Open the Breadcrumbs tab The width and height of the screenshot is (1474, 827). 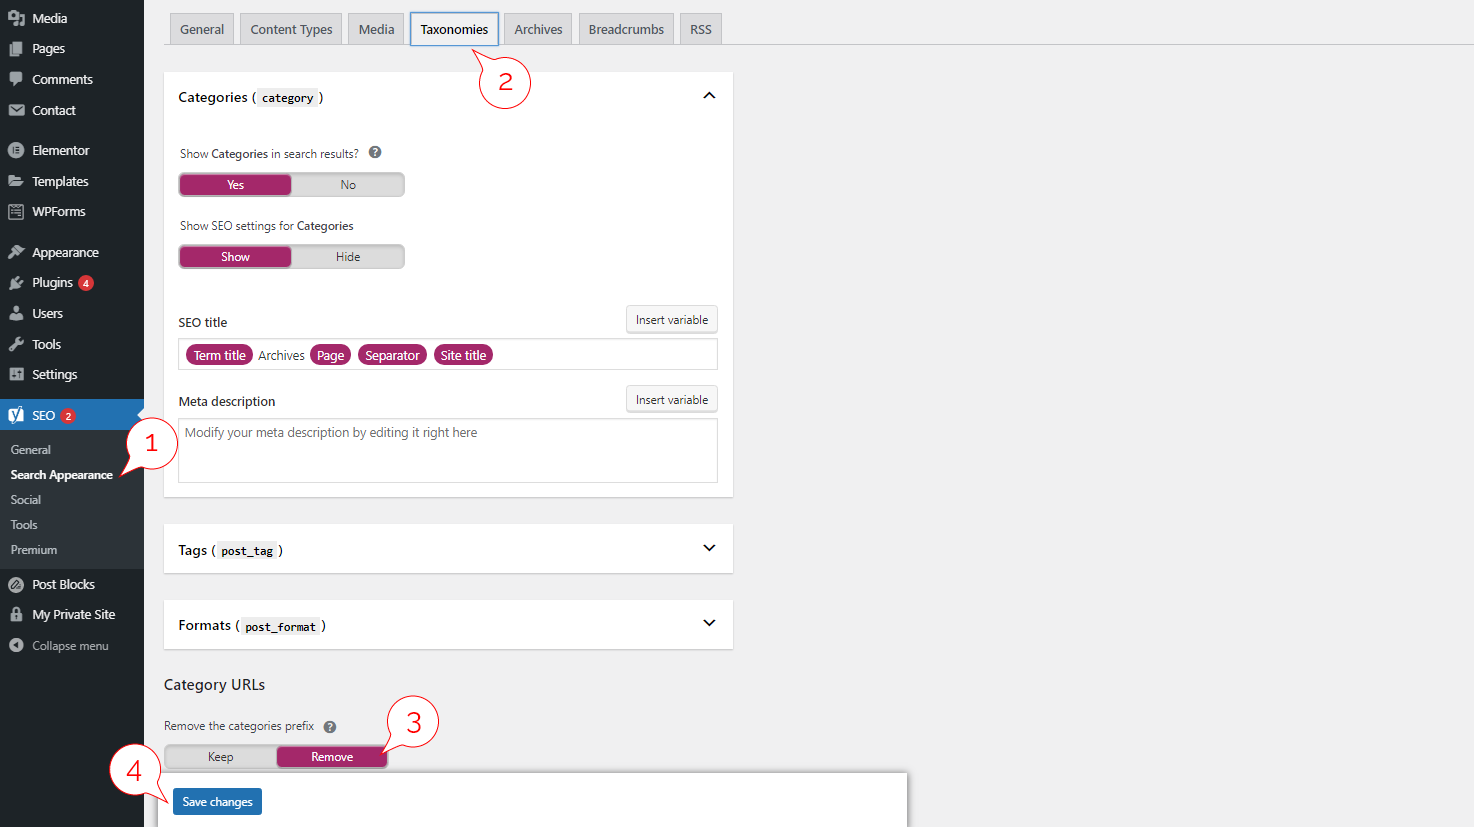pos(626,29)
